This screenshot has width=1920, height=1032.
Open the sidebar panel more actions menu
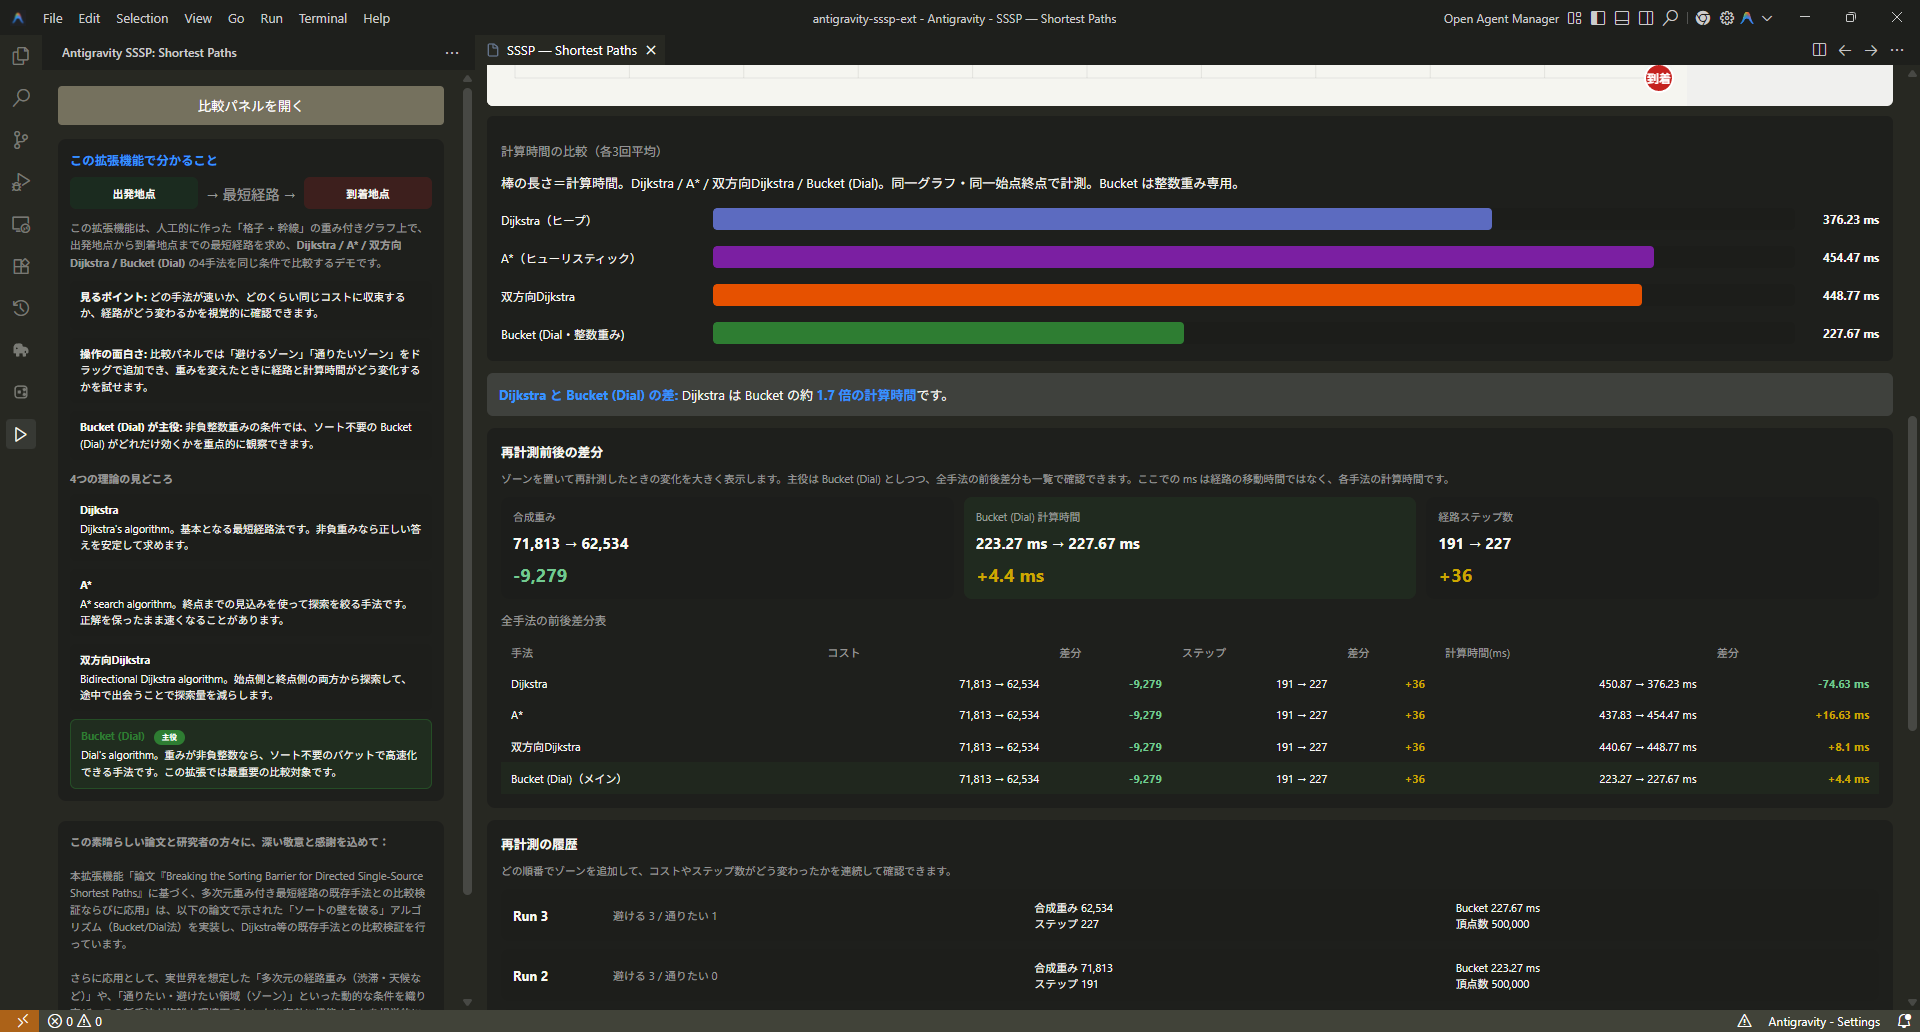point(452,53)
